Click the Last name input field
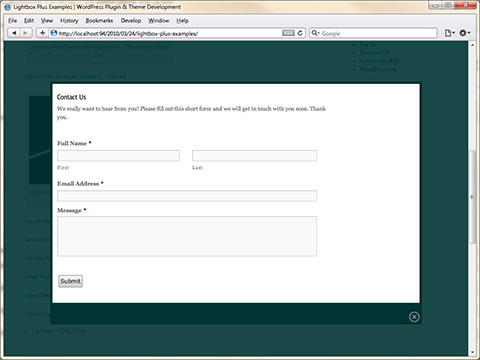The image size is (480, 360). (x=254, y=156)
